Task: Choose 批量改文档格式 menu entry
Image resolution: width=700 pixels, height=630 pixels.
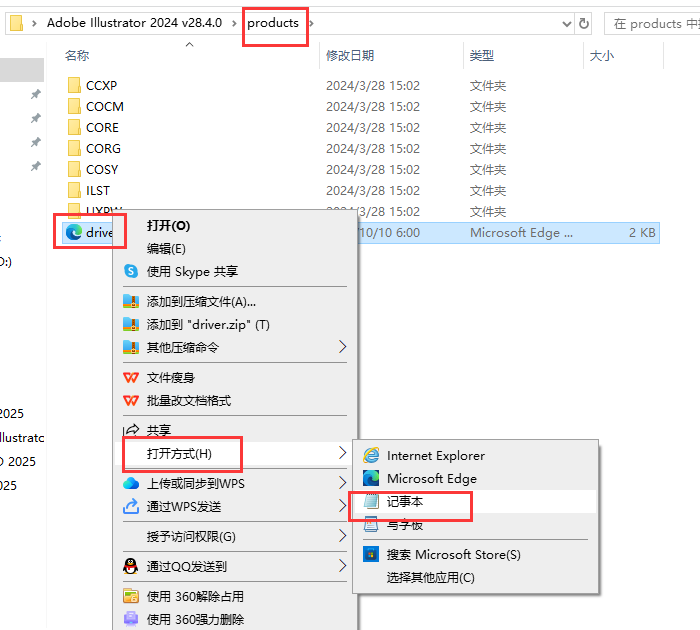Action: [x=189, y=401]
